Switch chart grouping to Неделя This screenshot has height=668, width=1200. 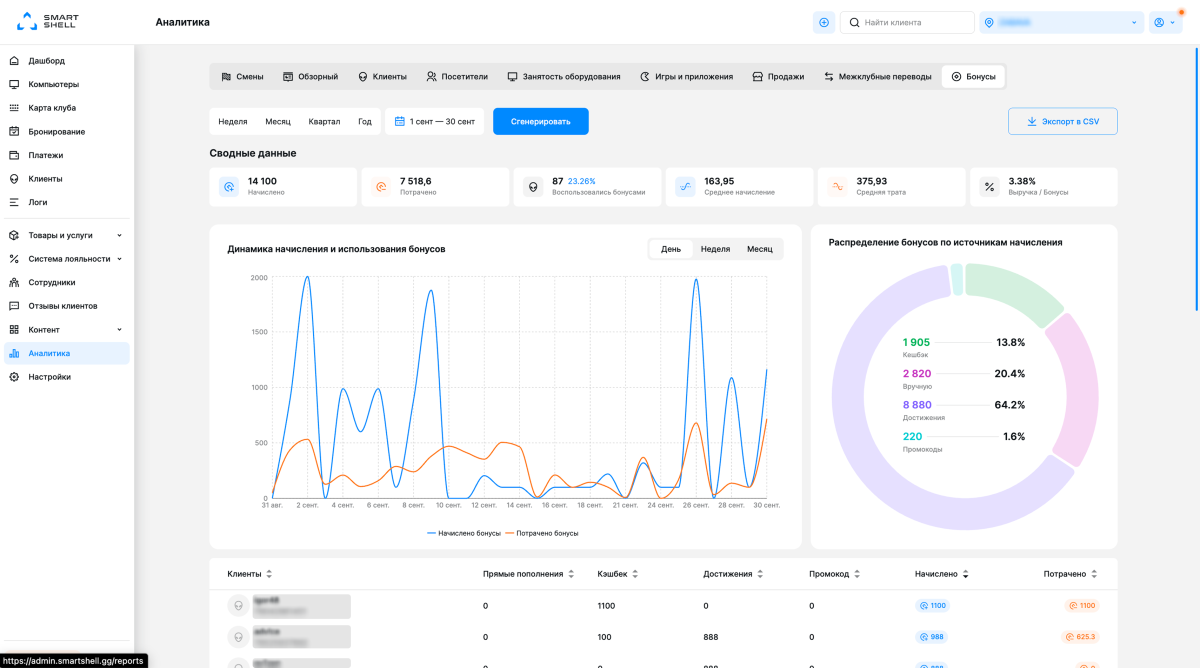[x=715, y=249]
